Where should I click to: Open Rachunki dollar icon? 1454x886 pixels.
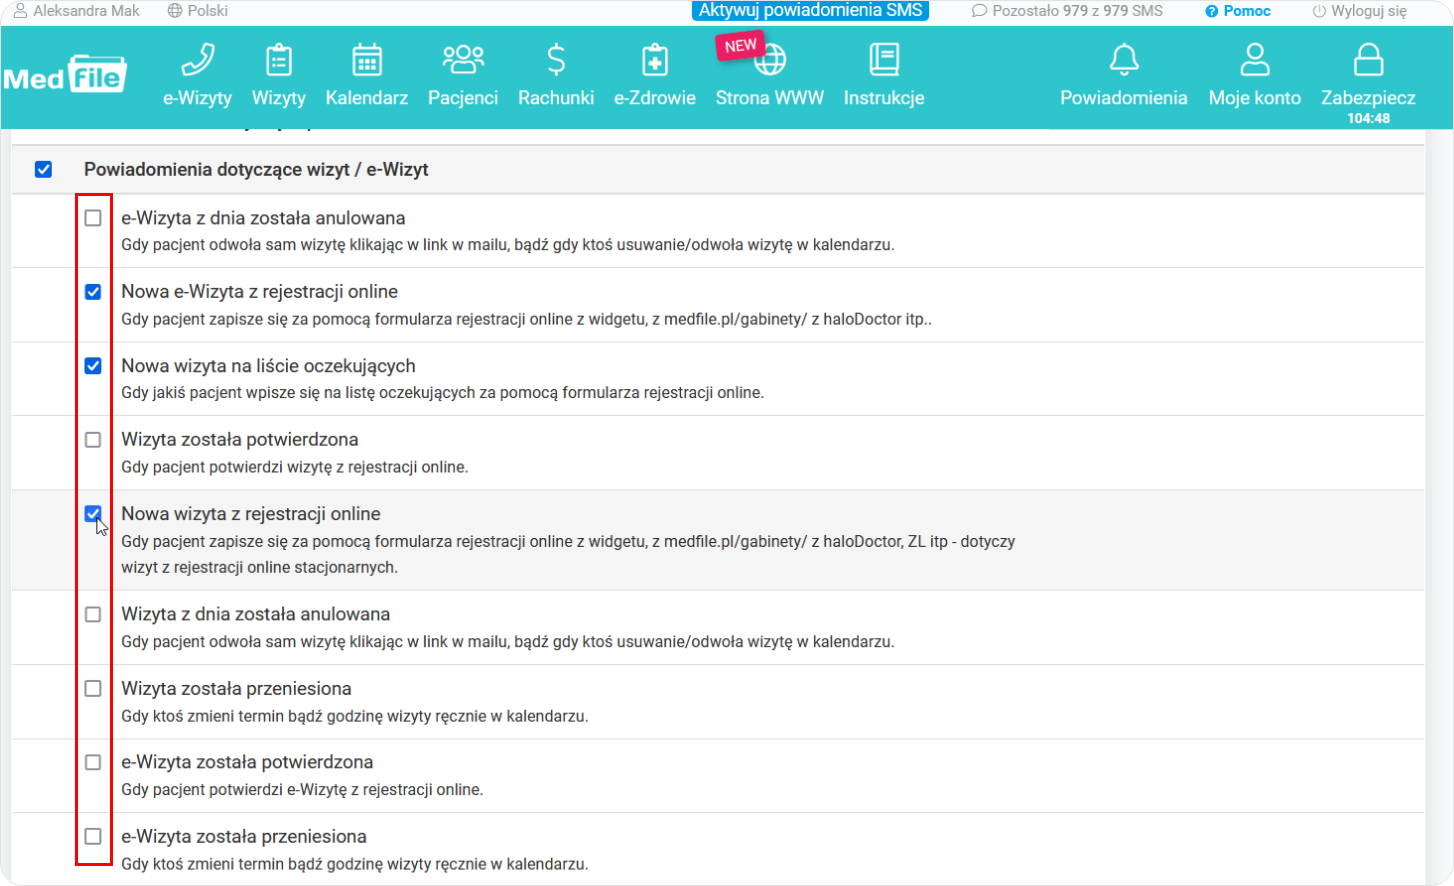pos(556,61)
